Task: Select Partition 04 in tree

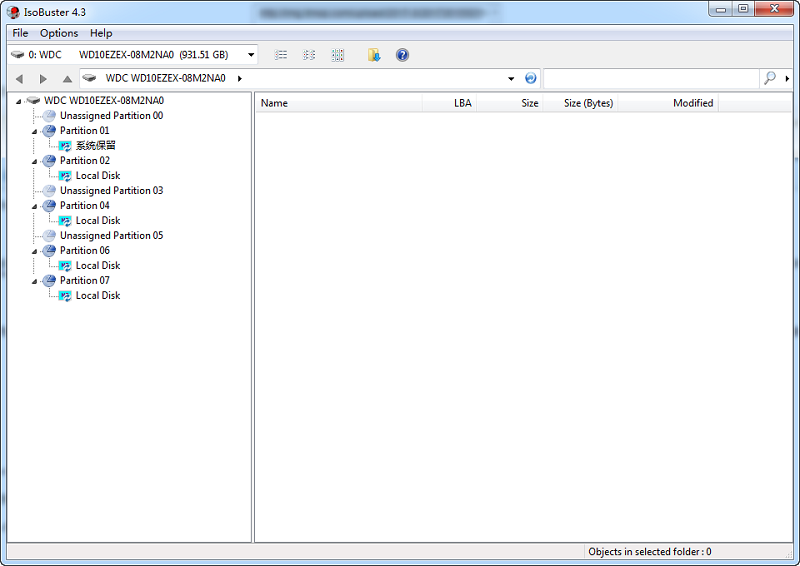Action: [85, 206]
